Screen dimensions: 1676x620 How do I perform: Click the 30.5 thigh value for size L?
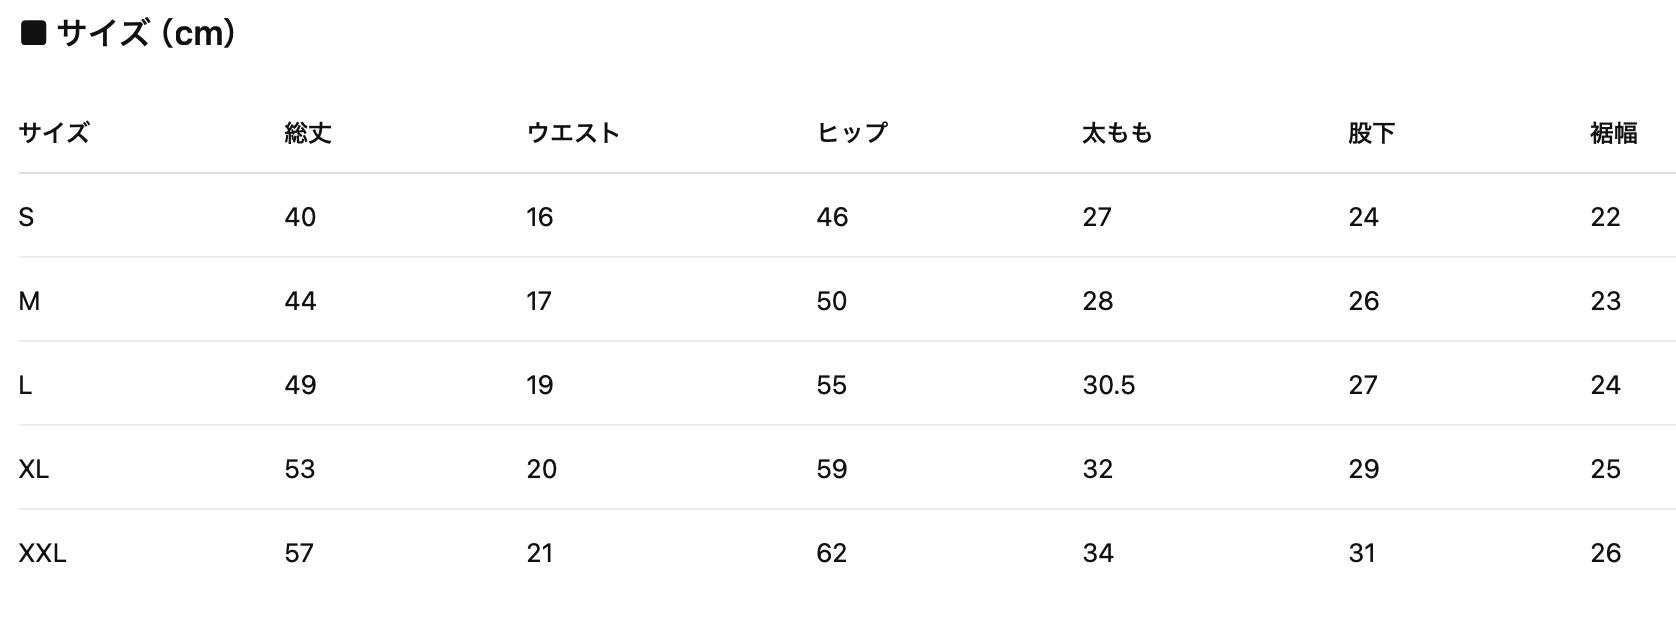tap(1108, 385)
